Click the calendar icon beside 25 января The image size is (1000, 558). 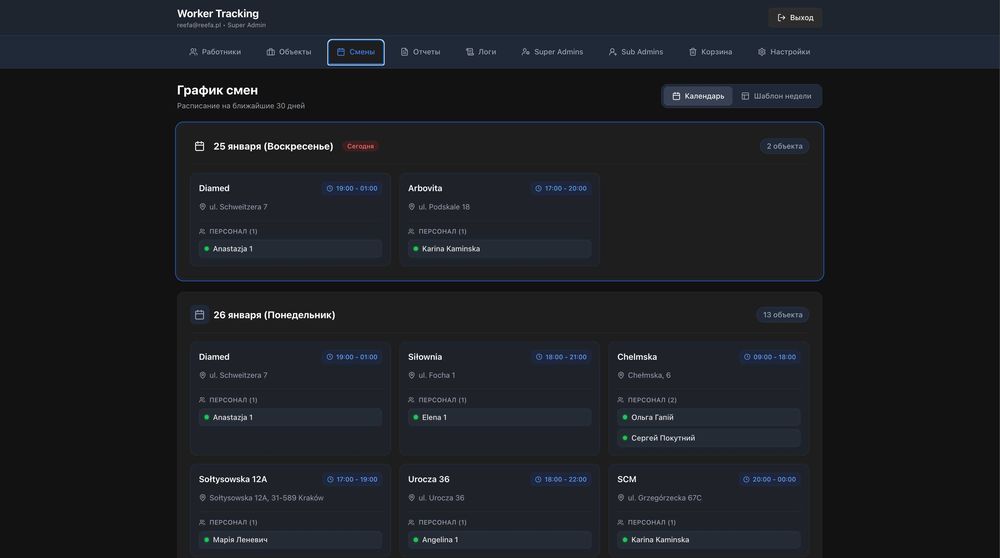[199, 146]
